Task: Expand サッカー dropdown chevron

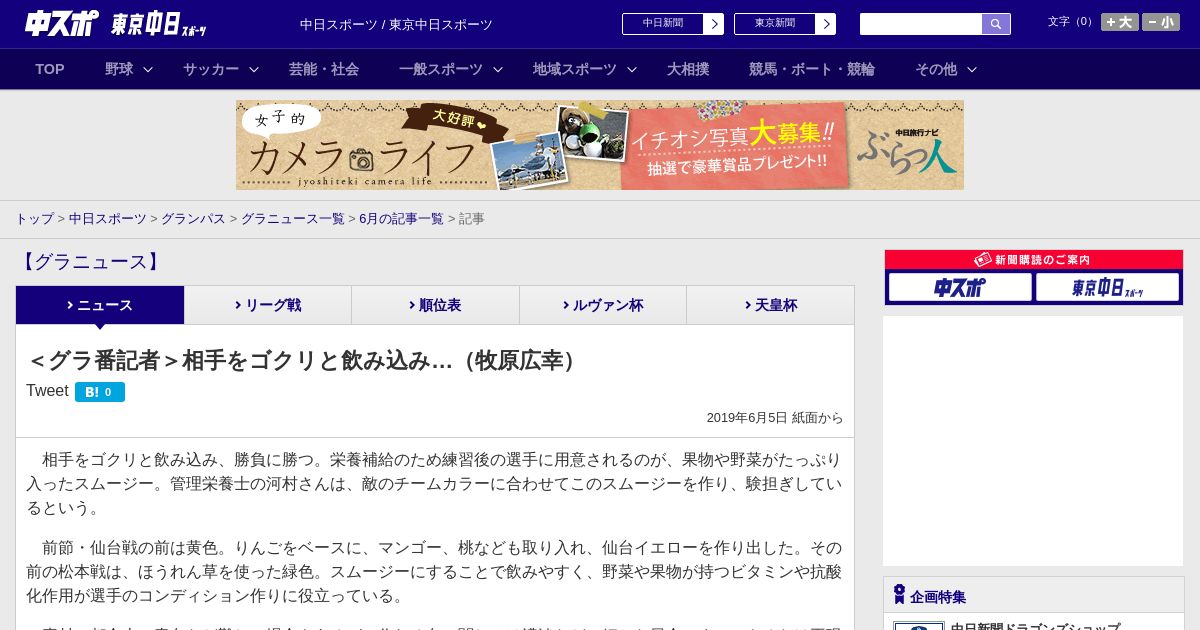Action: pos(254,69)
